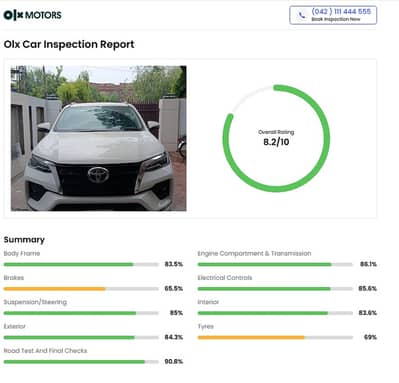Viewport: 399px width, 383px height.
Task: Click the phone icon in booking button
Action: coord(302,15)
